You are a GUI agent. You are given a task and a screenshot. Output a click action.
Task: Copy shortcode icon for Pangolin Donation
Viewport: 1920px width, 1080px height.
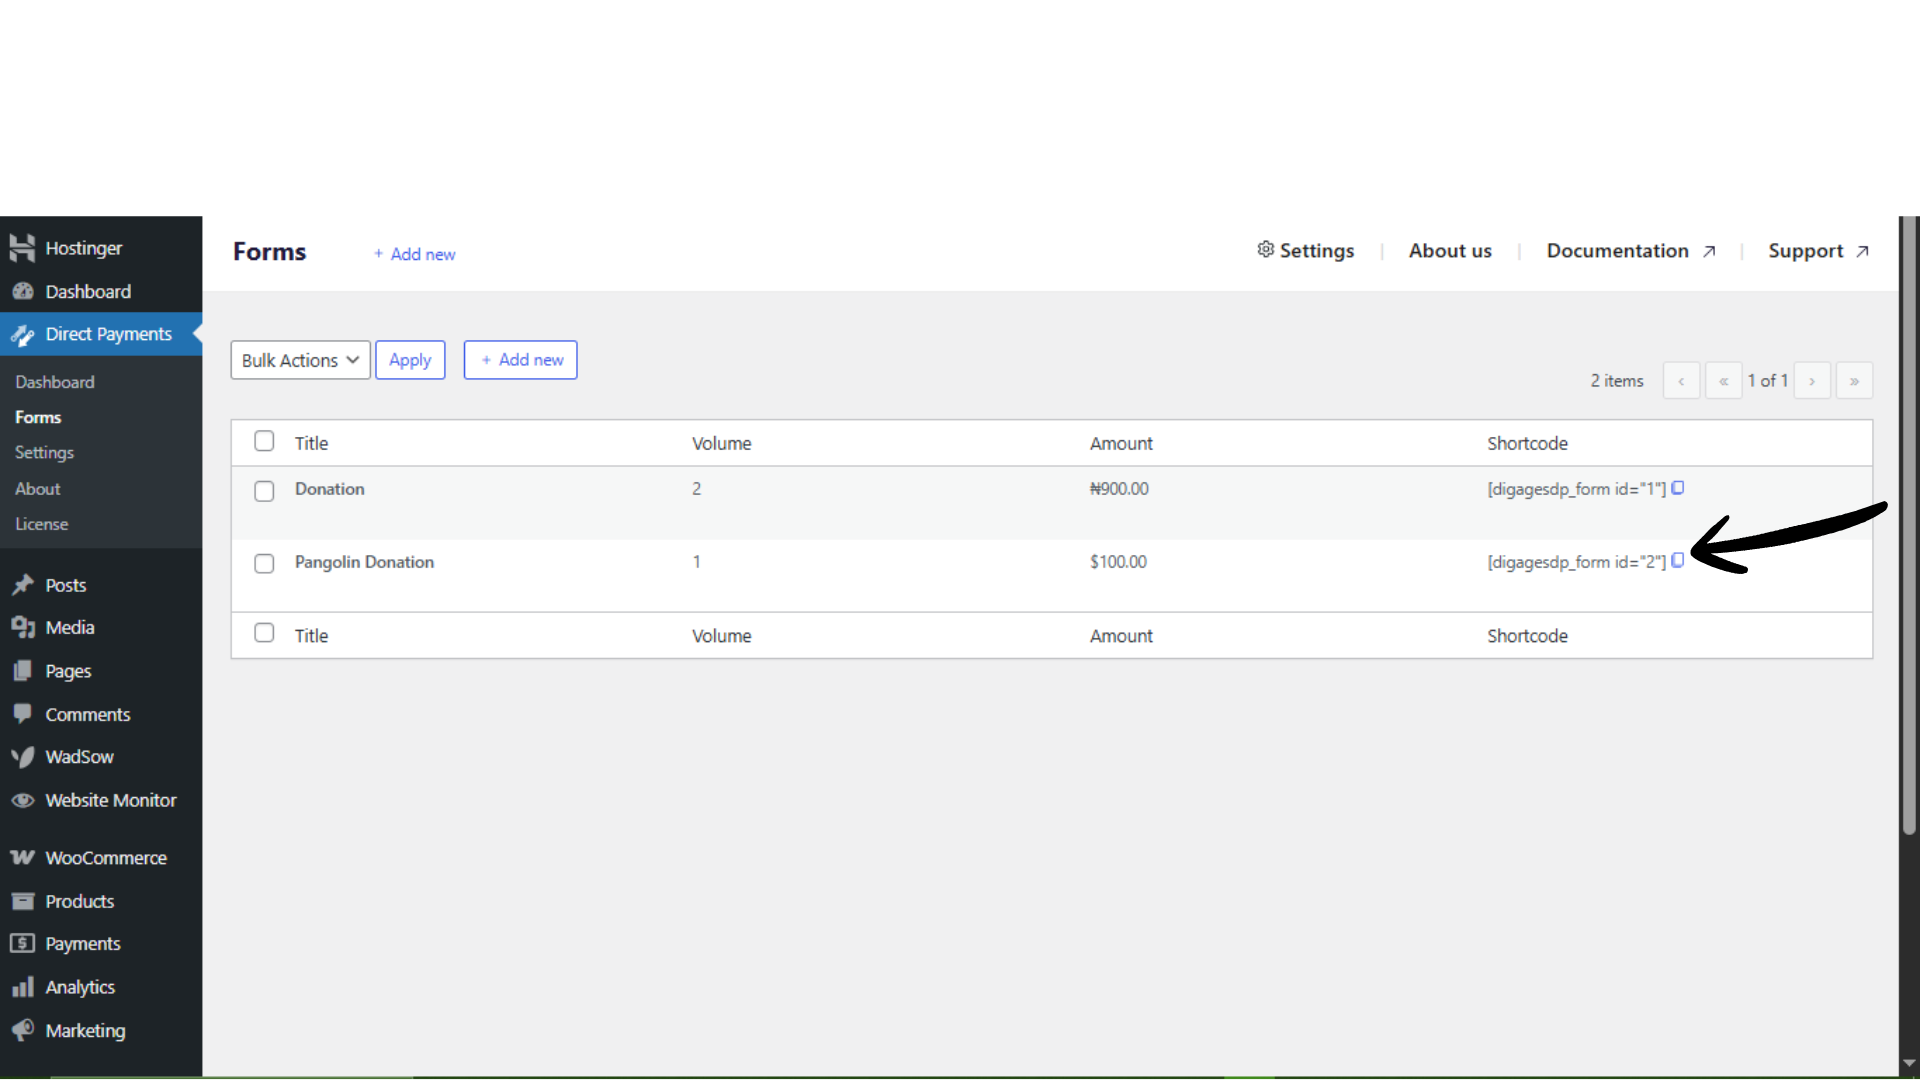click(x=1678, y=561)
